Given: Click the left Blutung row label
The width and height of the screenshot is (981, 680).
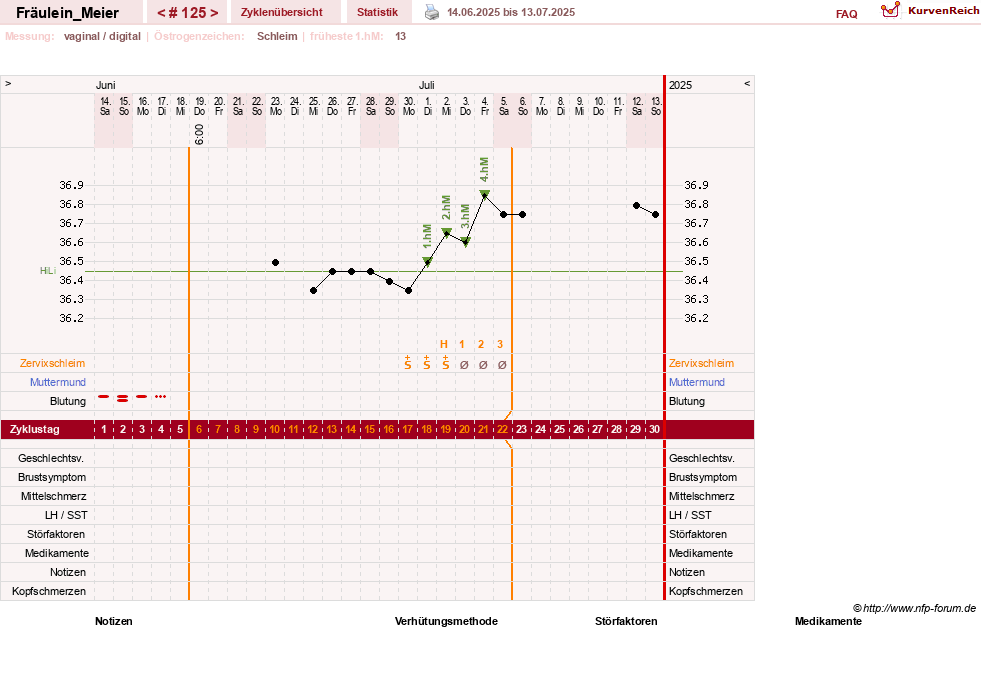Looking at the screenshot, I should pyautogui.click(x=68, y=401).
